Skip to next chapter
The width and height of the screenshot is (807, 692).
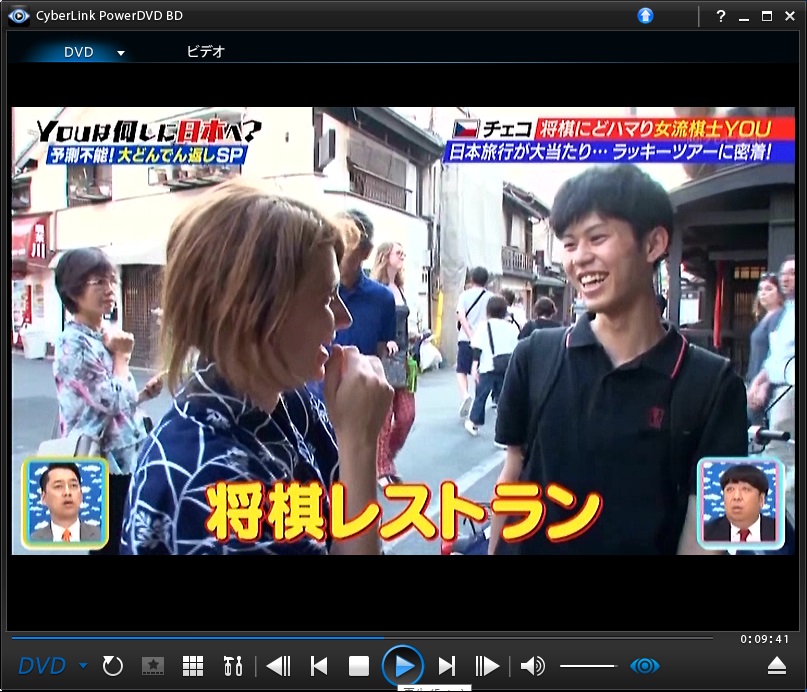point(447,666)
